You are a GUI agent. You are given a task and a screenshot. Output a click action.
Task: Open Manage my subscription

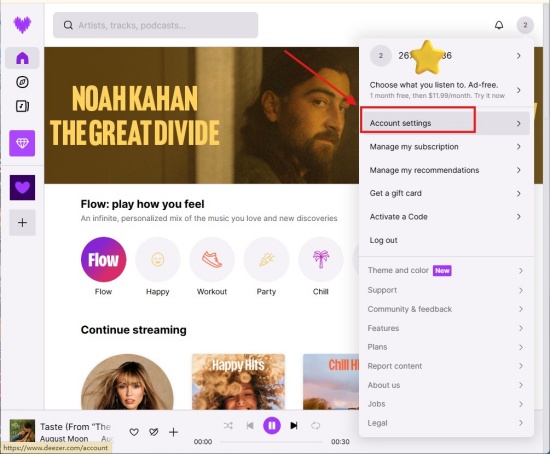[x=446, y=147]
